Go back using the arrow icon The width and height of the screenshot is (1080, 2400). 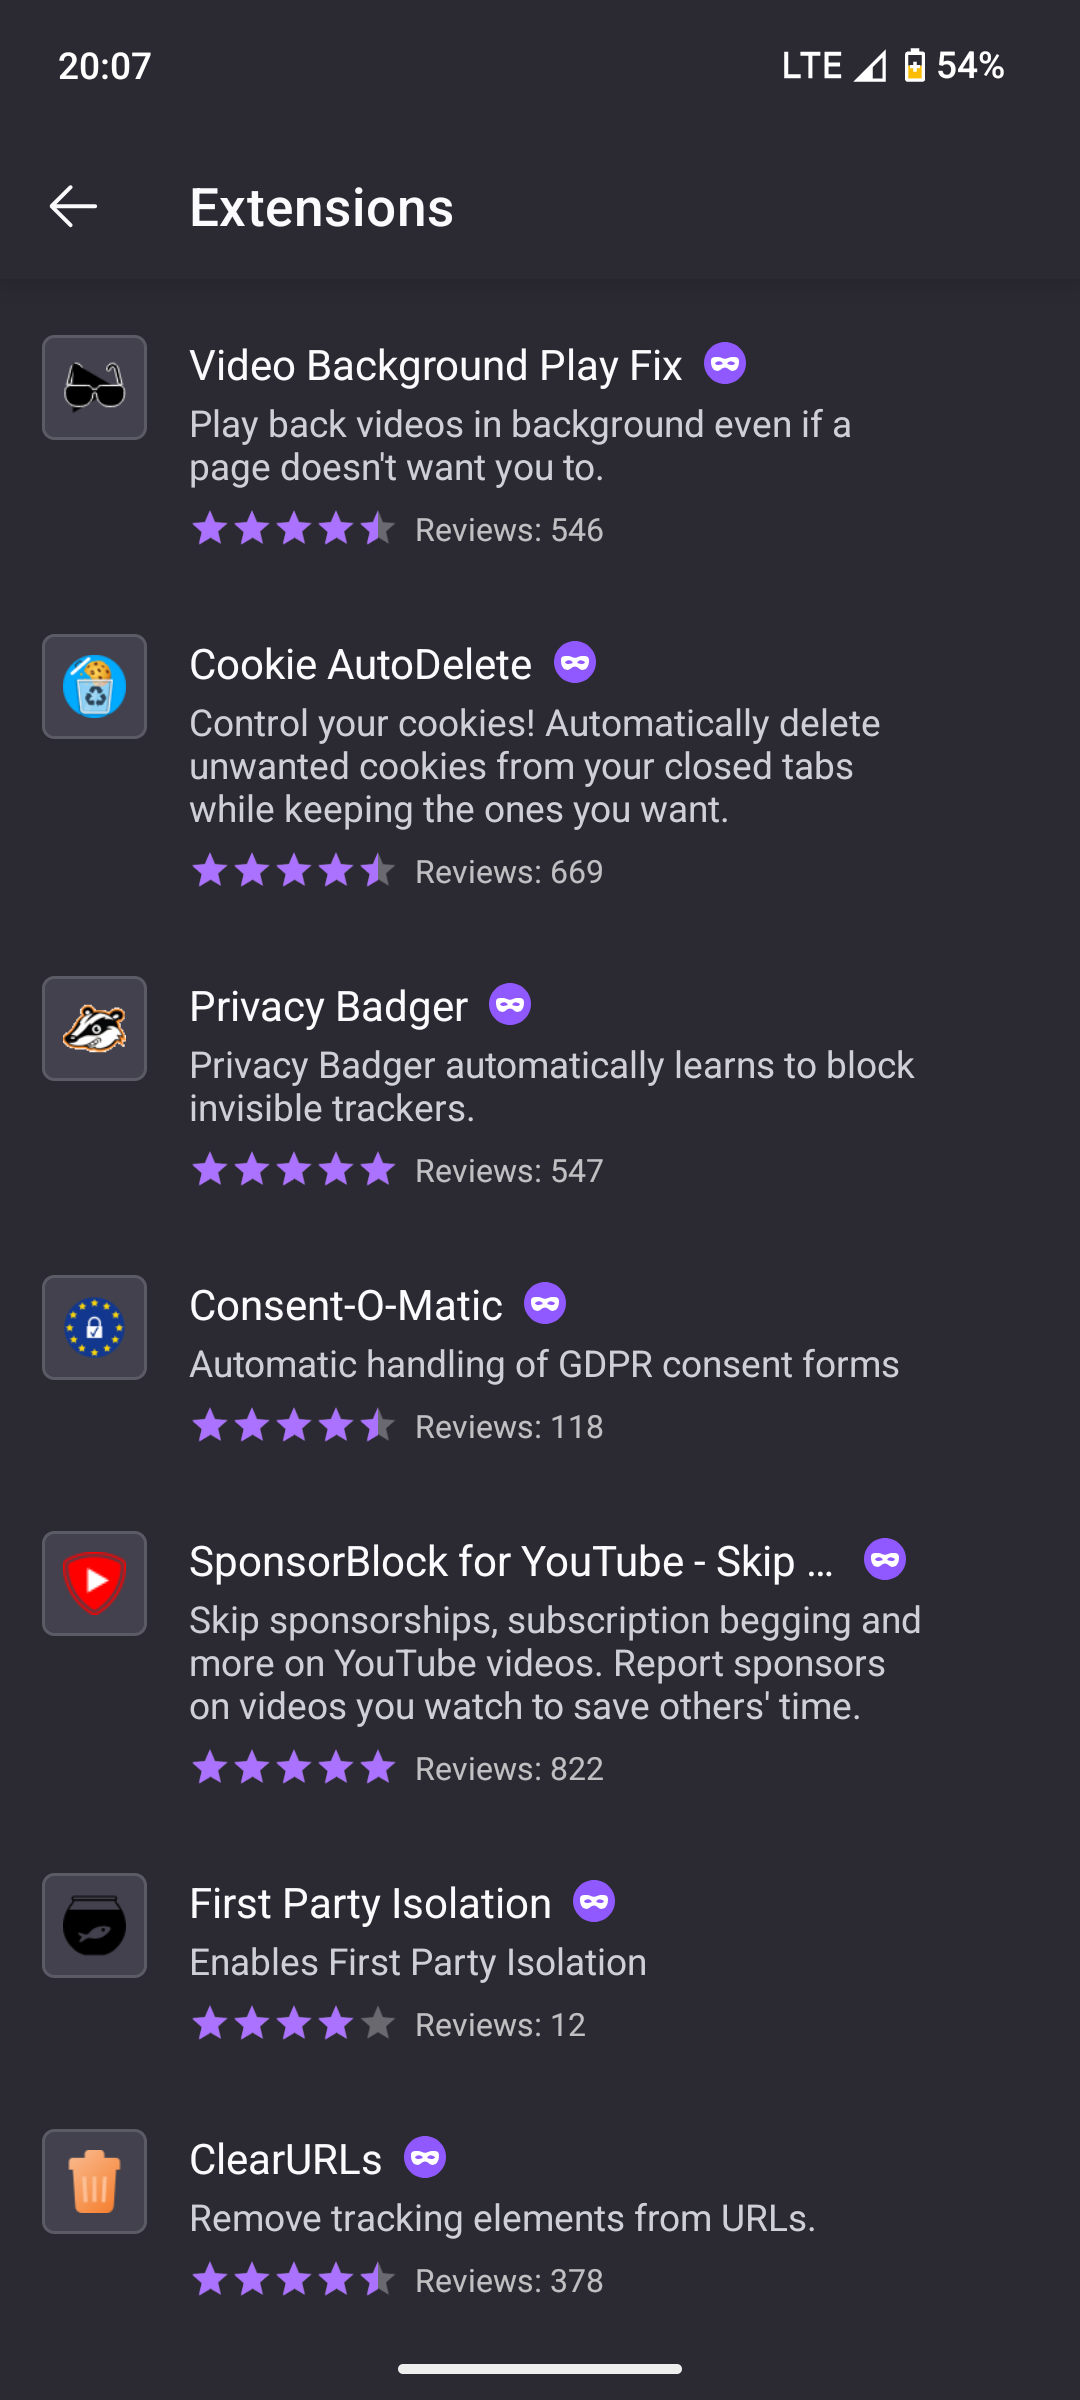click(x=73, y=207)
